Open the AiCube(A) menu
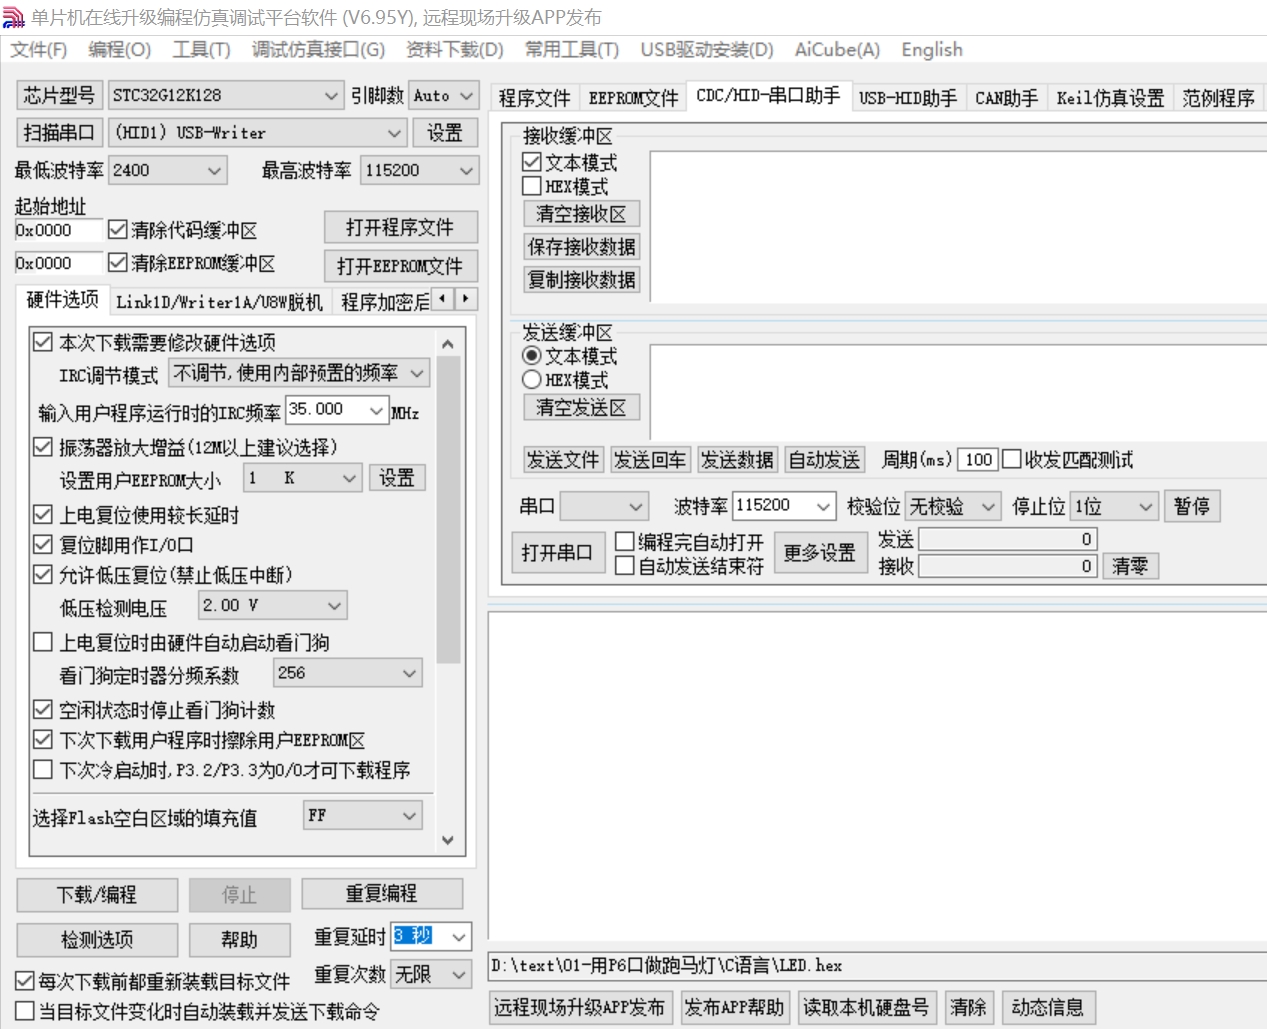The width and height of the screenshot is (1267, 1029). (837, 49)
